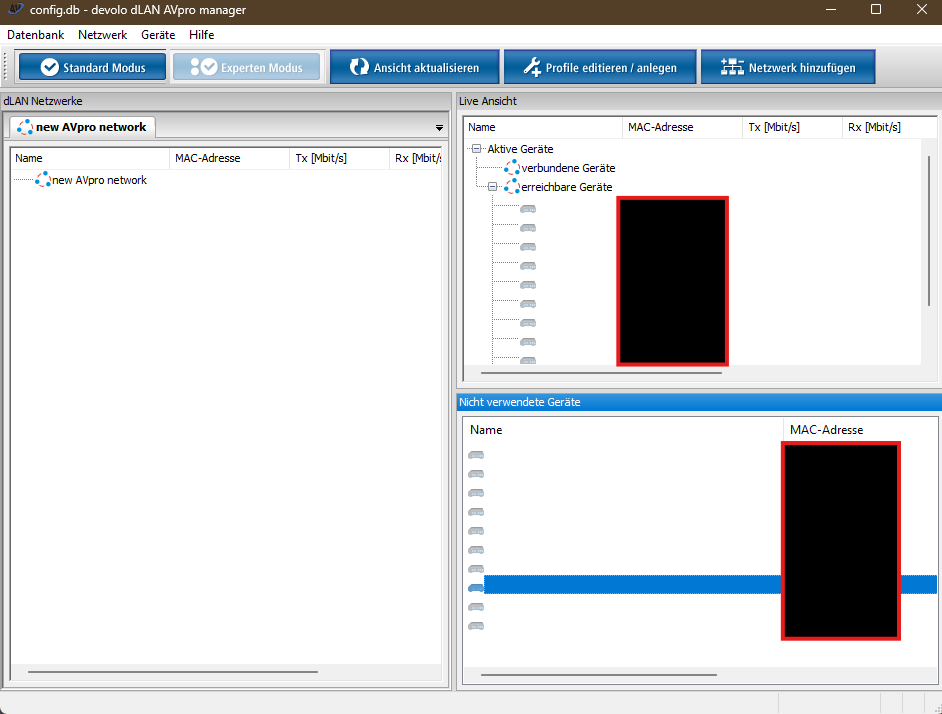Click network icon beside new AVpro network row
This screenshot has width=942, height=714.
pyautogui.click(x=43, y=179)
